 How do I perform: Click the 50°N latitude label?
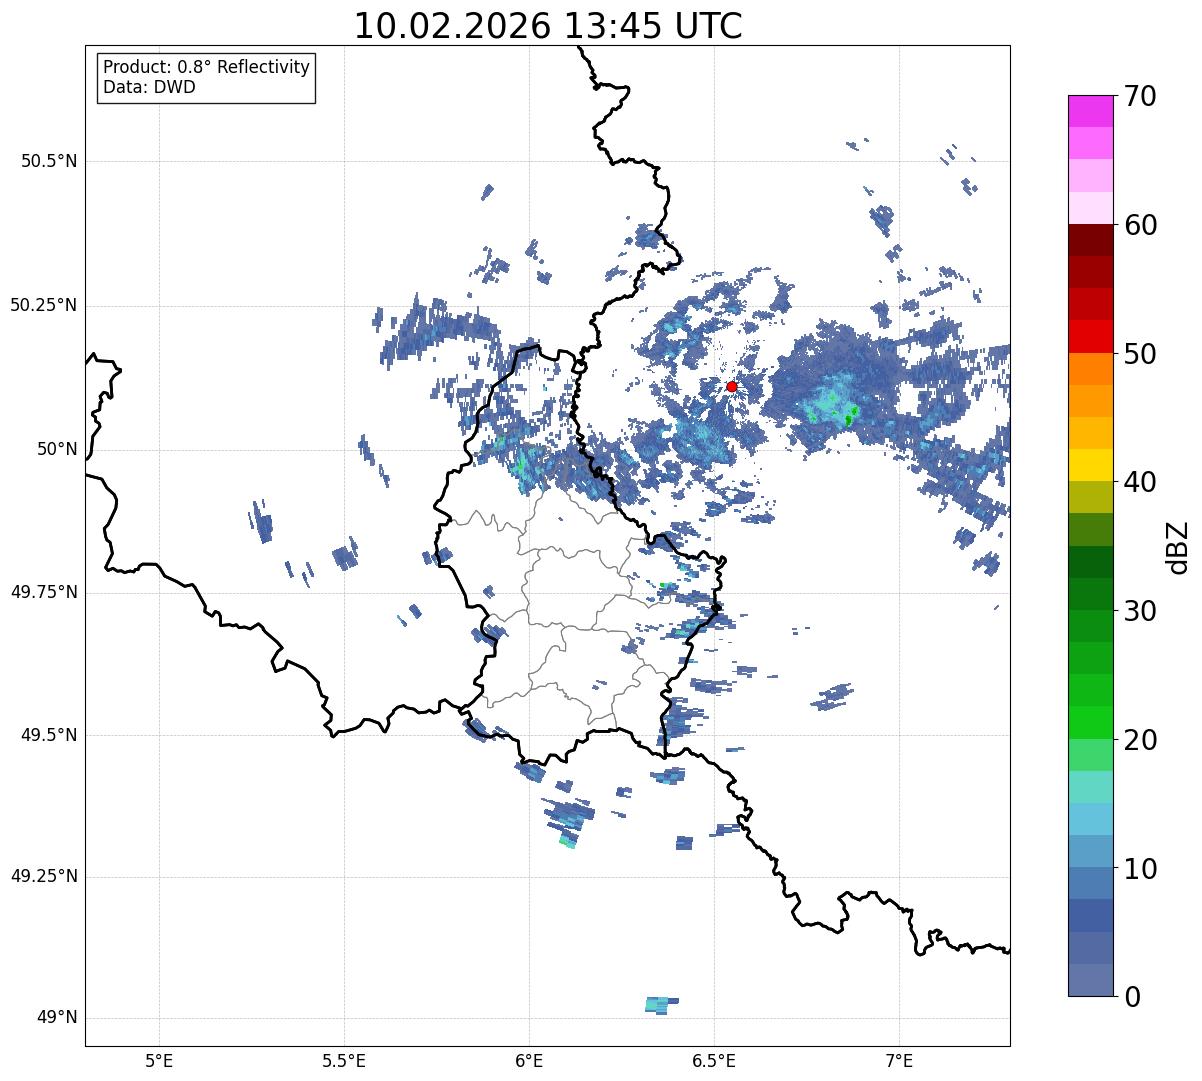(57, 449)
